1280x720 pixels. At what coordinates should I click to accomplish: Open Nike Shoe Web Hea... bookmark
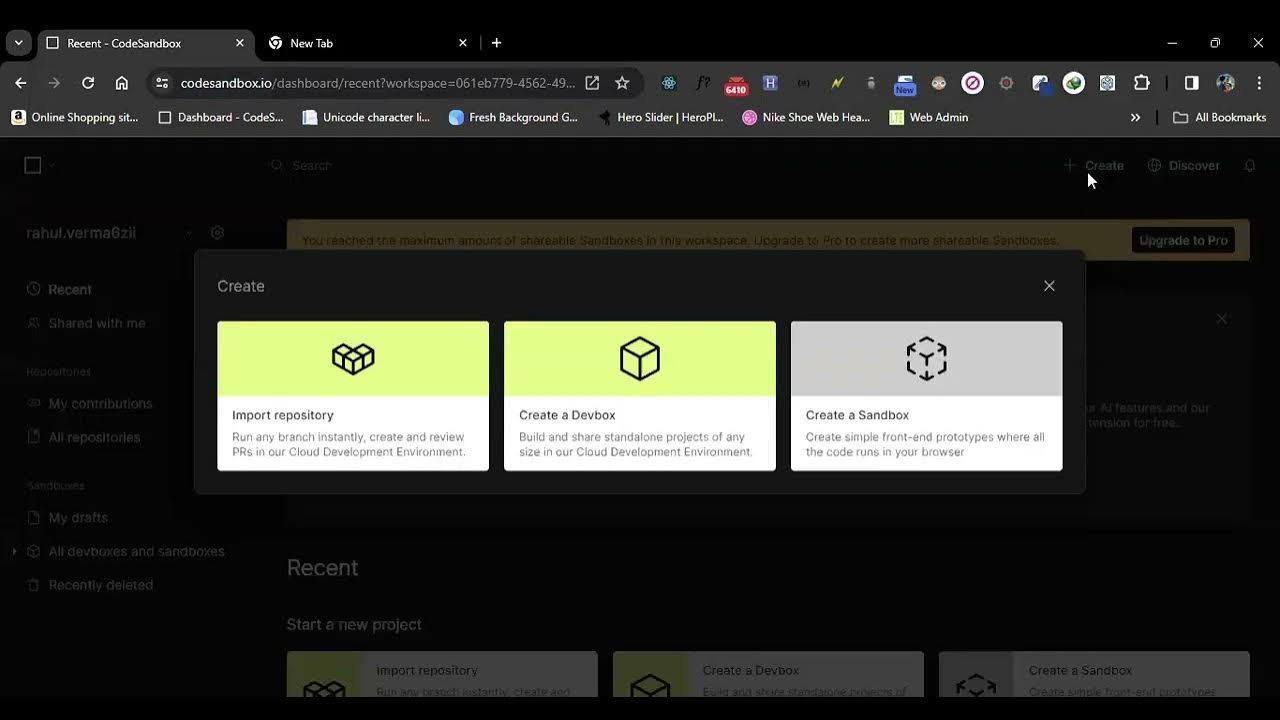click(x=806, y=117)
